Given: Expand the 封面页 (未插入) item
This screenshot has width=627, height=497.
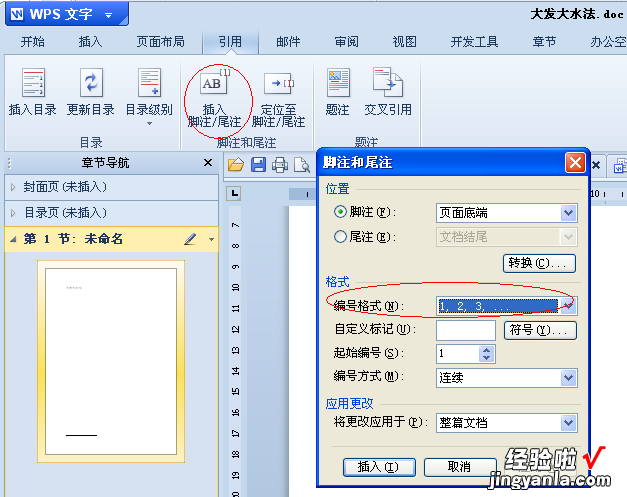Looking at the screenshot, I should click(13, 187).
